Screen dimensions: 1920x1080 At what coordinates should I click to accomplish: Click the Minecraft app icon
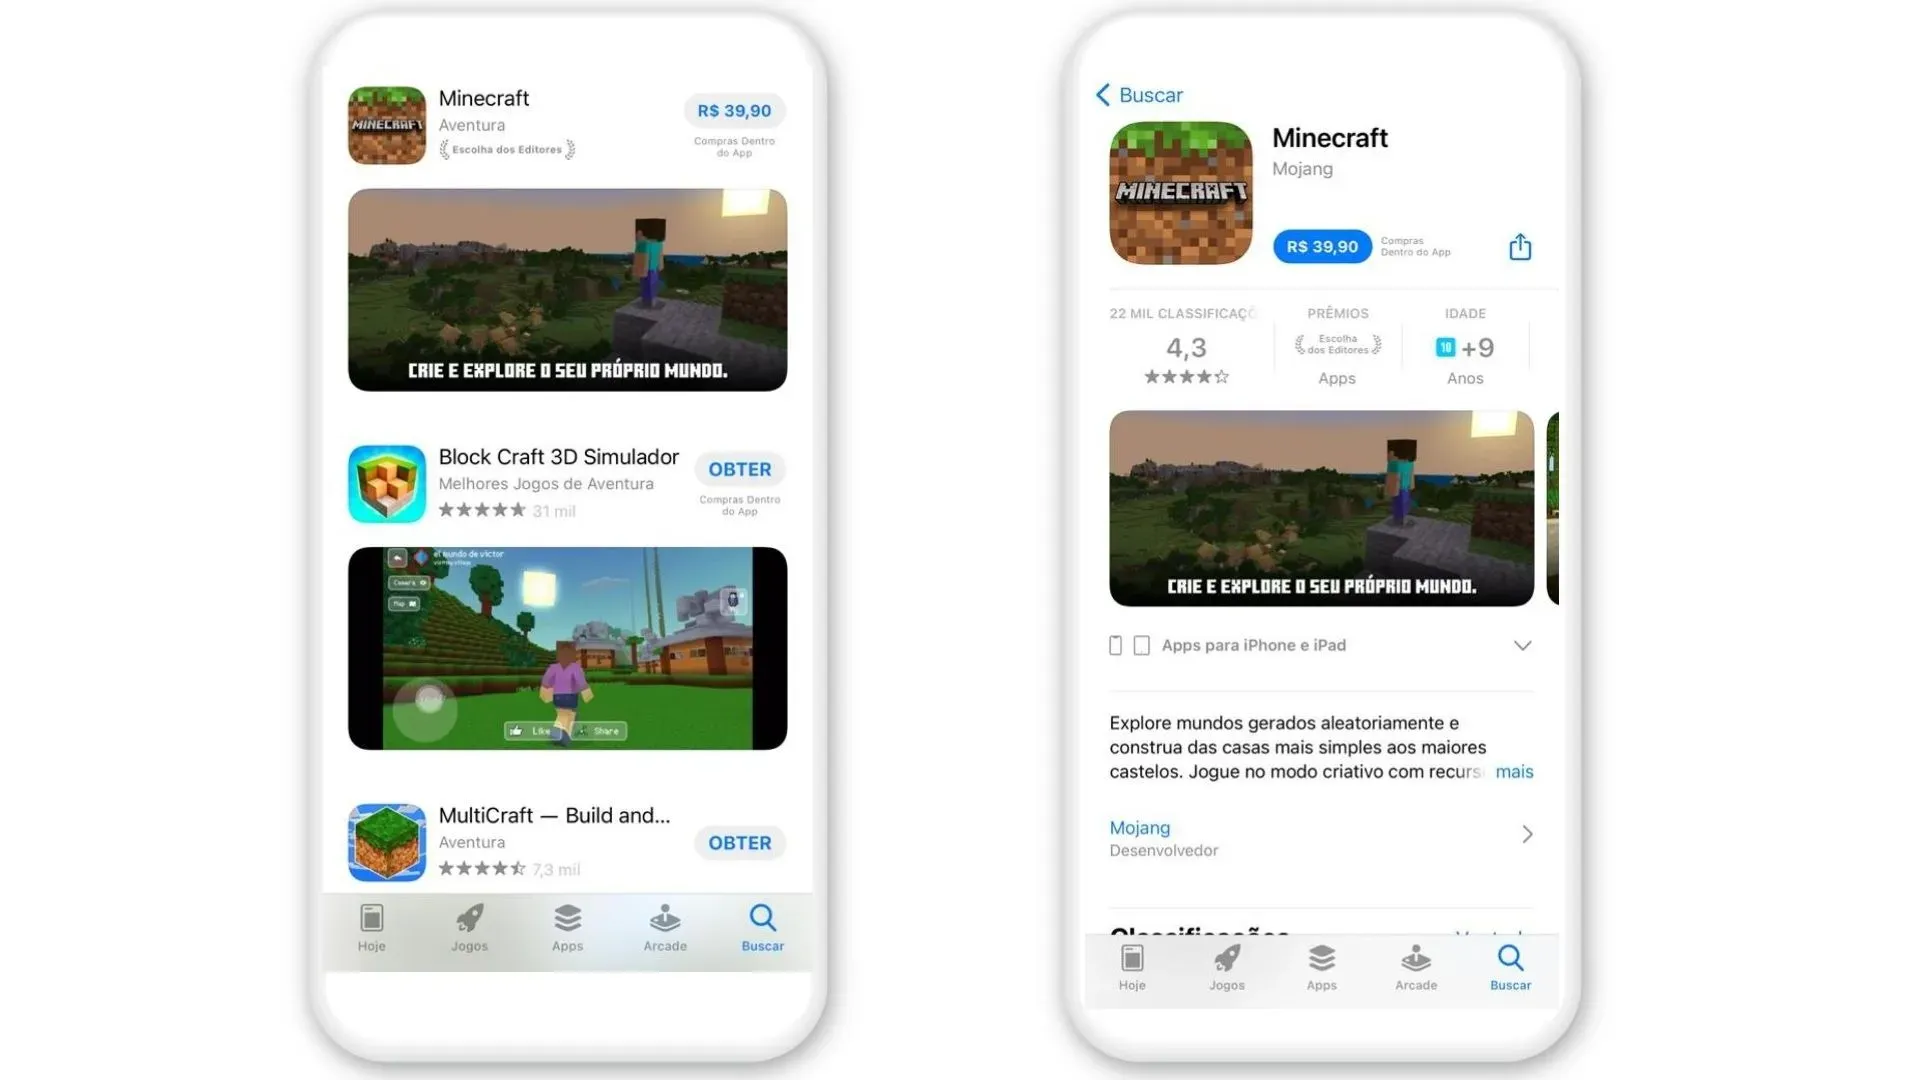pos(388,124)
